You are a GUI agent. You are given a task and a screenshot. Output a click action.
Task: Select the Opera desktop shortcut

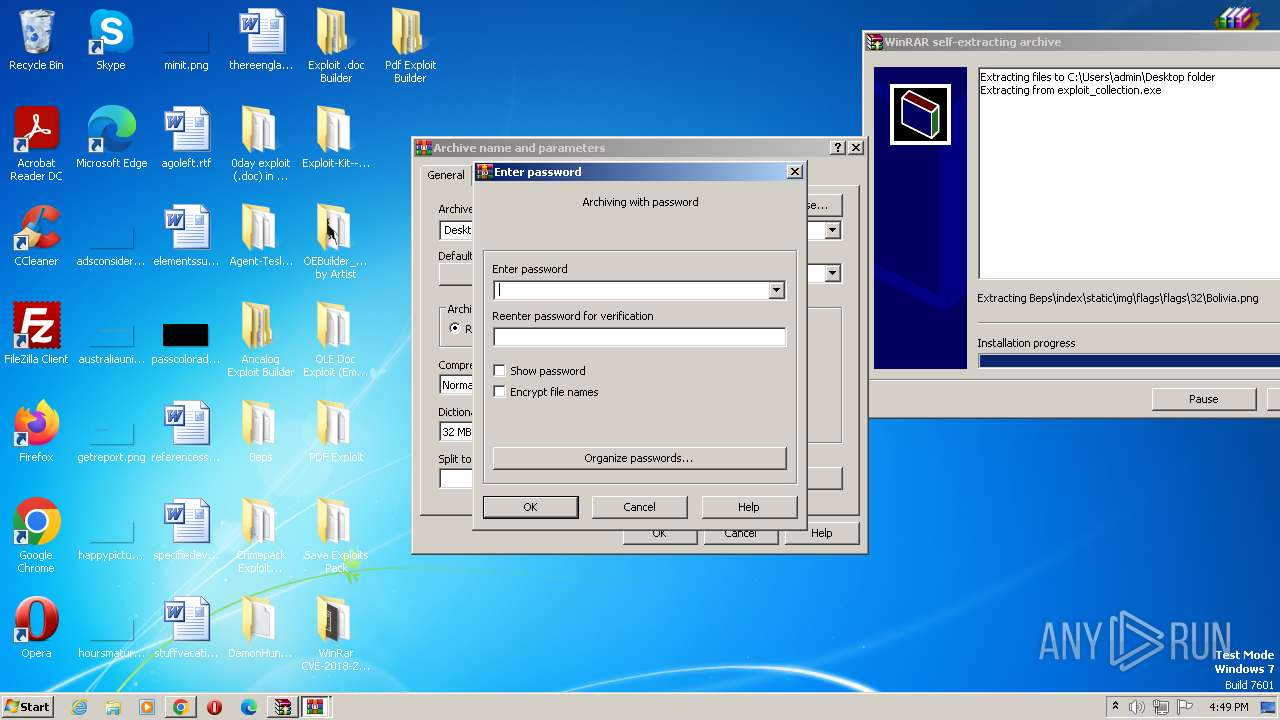tap(36, 629)
